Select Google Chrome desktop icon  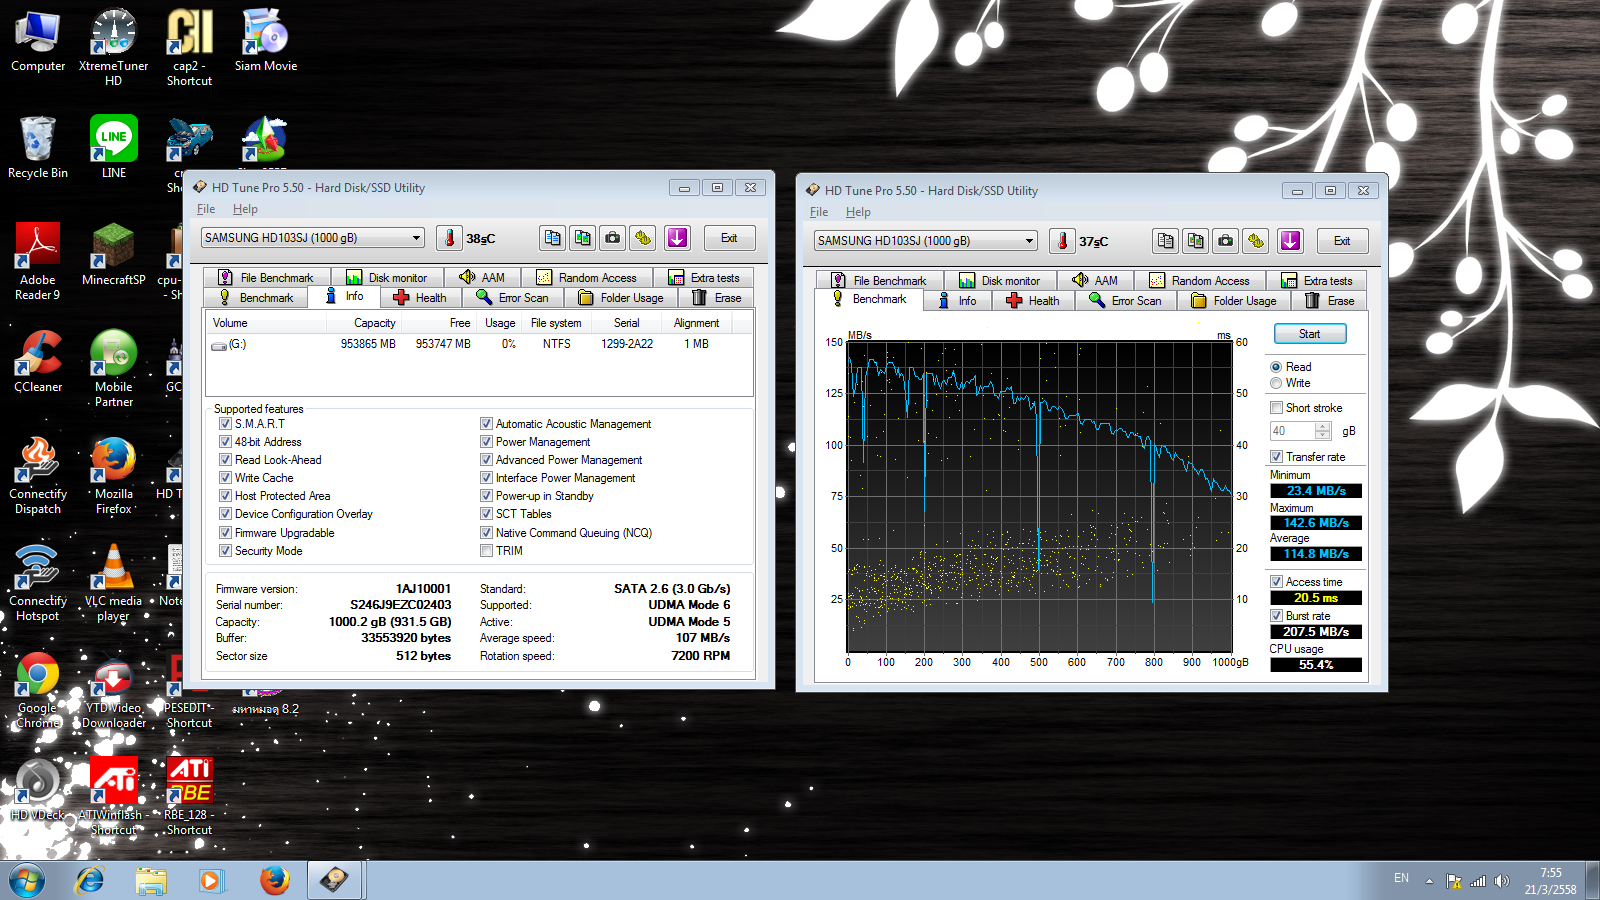click(38, 690)
